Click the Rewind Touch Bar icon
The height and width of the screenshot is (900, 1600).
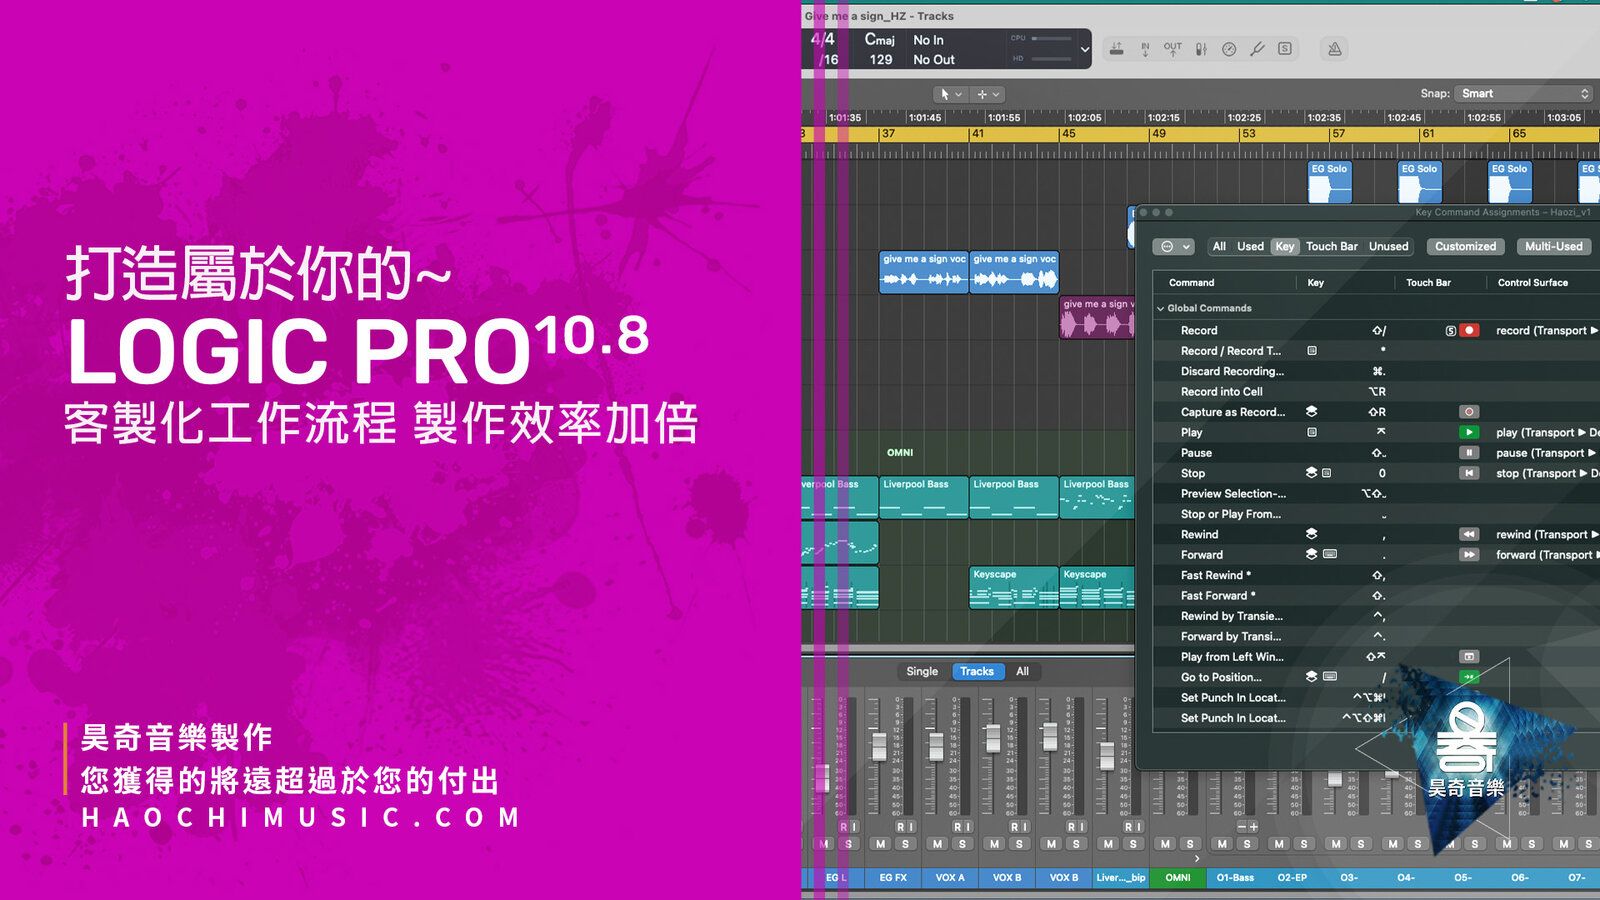tap(1469, 534)
